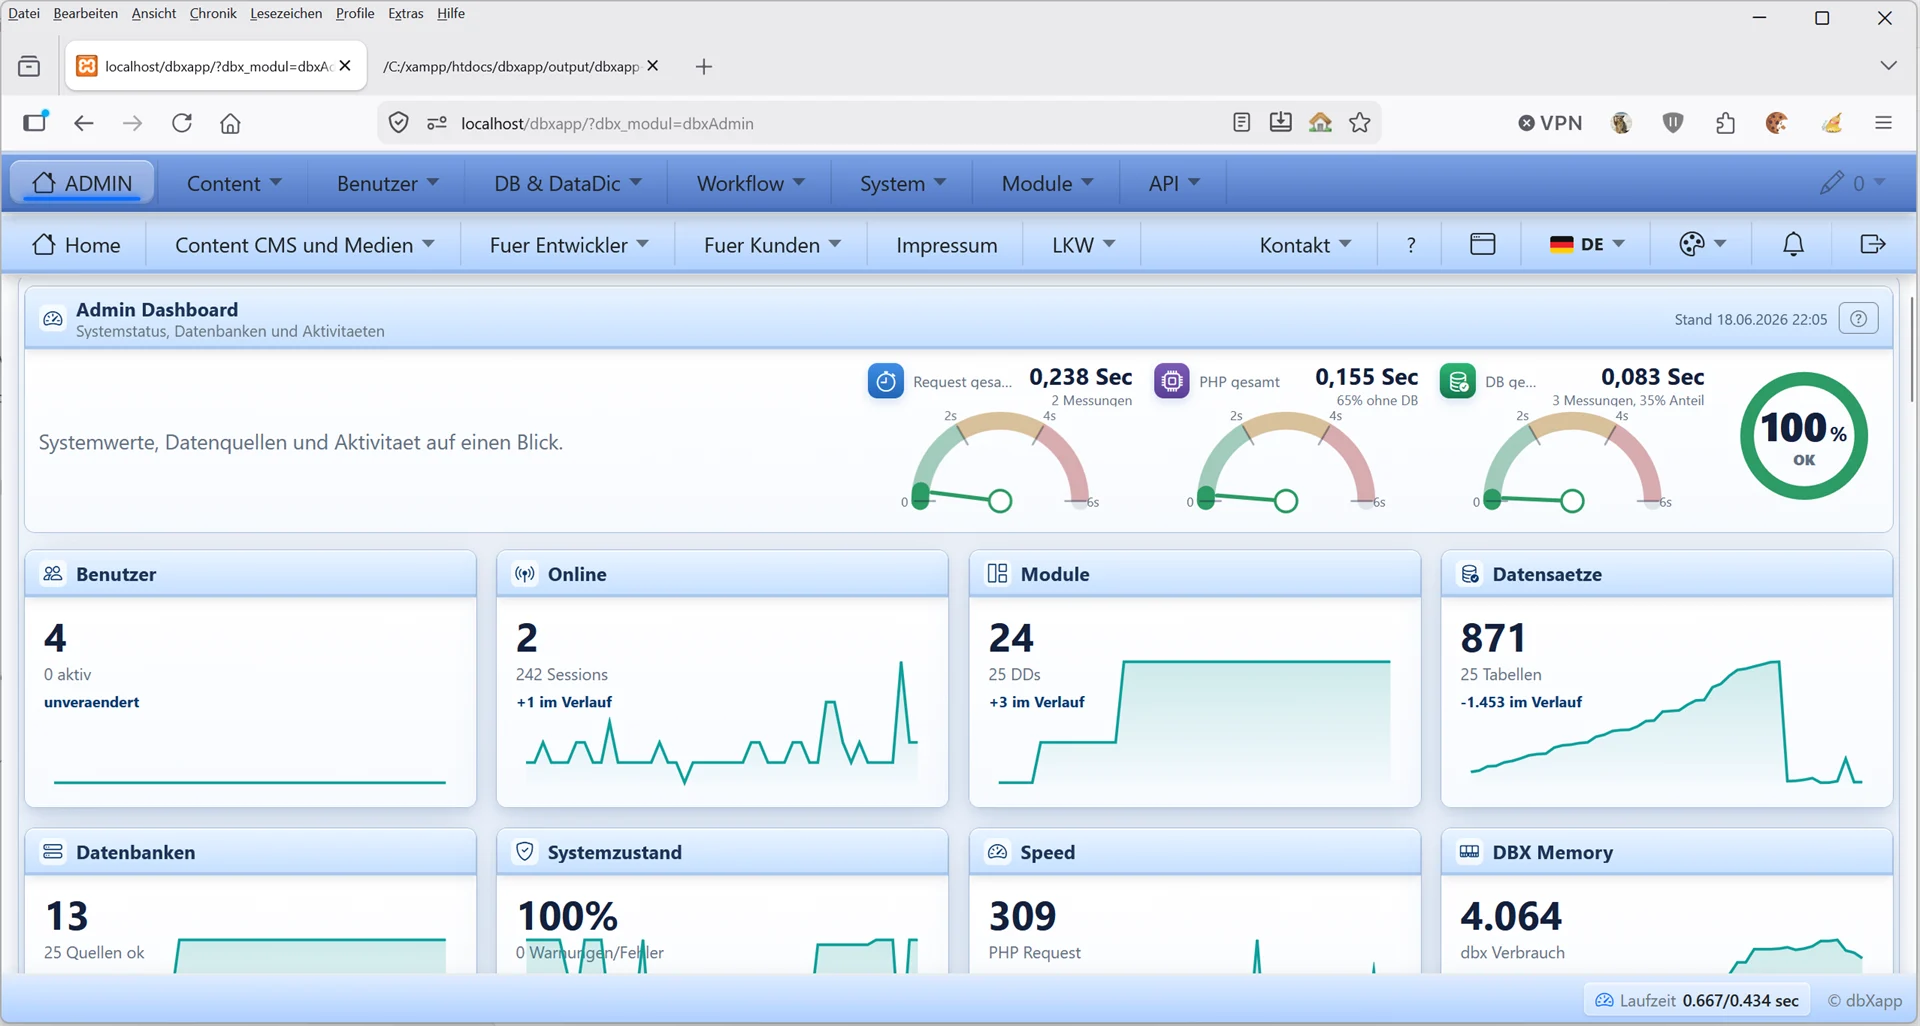Click the shield tracking protection icon

[398, 123]
